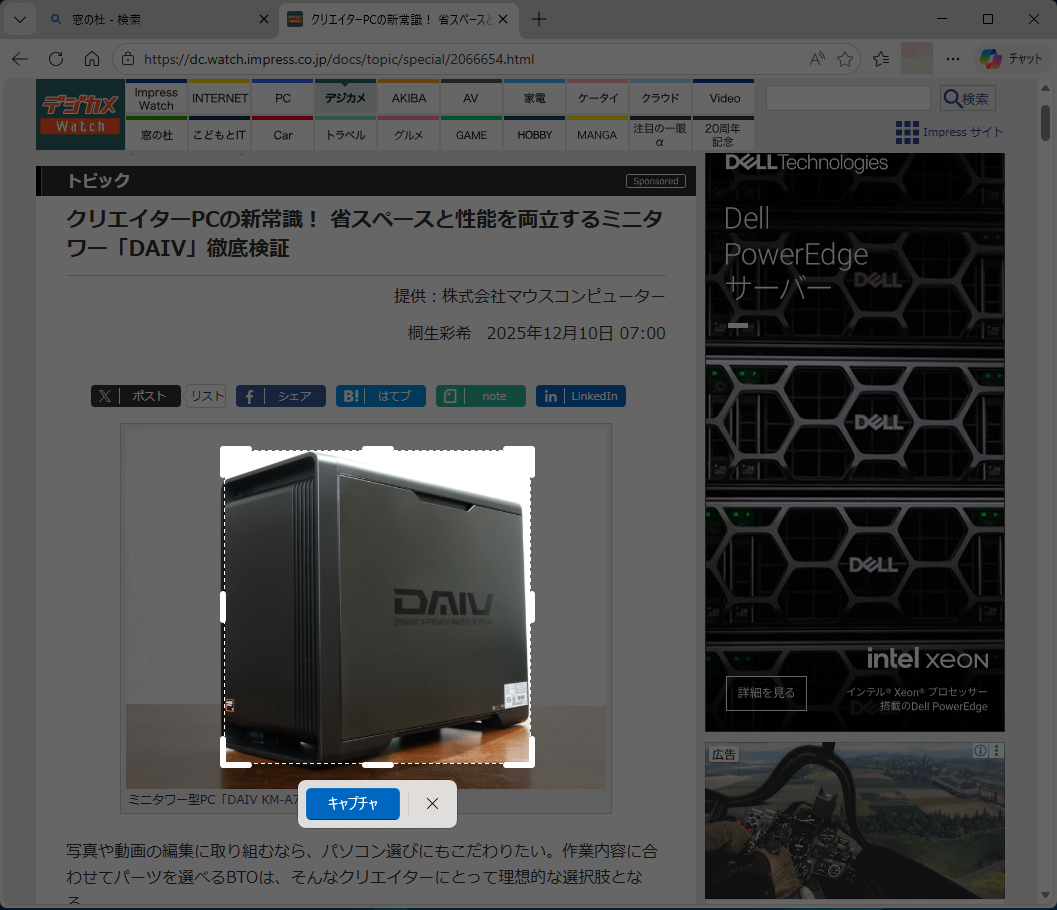This screenshot has height=910, width=1057.
Task: Open Car nav item
Action: 282,134
